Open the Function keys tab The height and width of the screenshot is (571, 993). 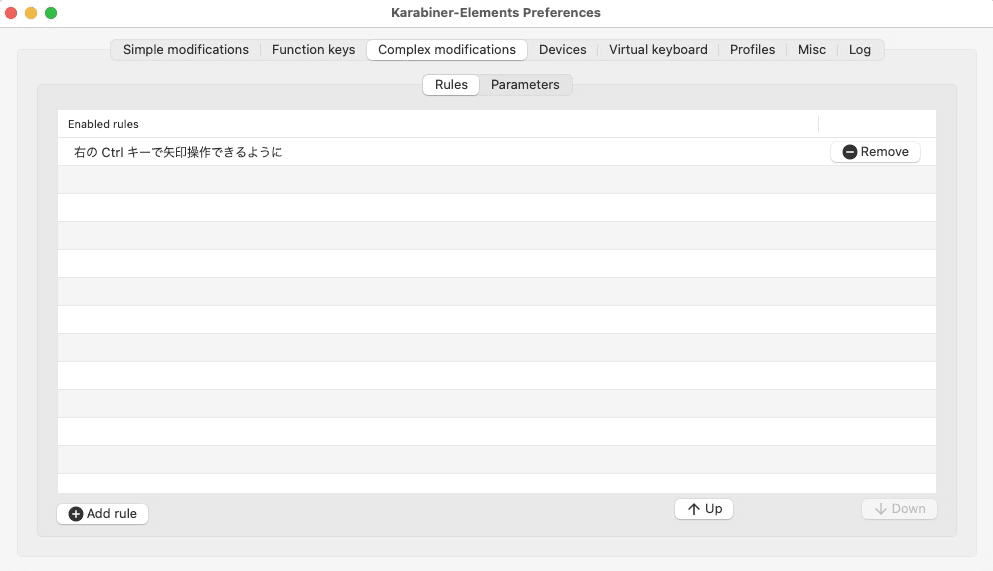(x=313, y=49)
